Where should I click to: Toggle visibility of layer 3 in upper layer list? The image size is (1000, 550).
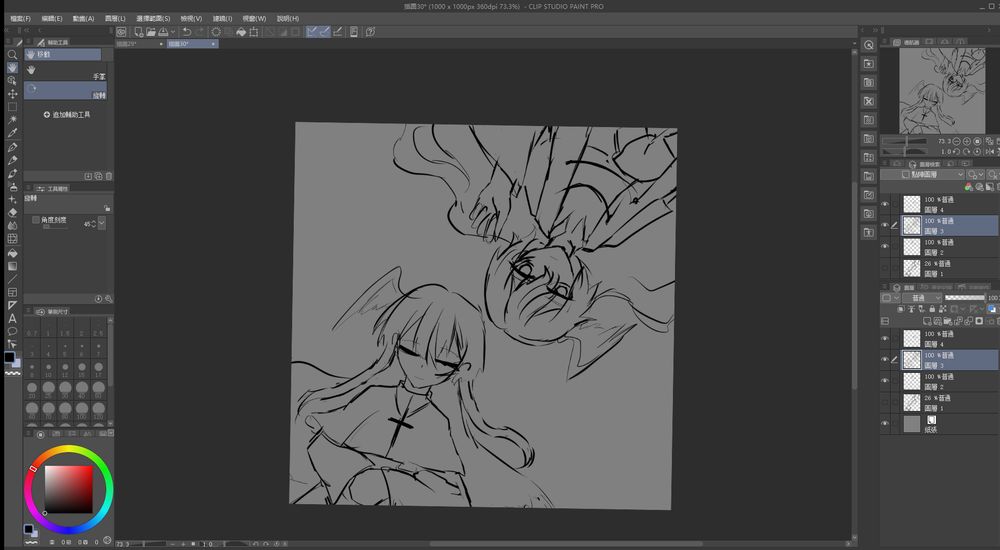pos(885,225)
